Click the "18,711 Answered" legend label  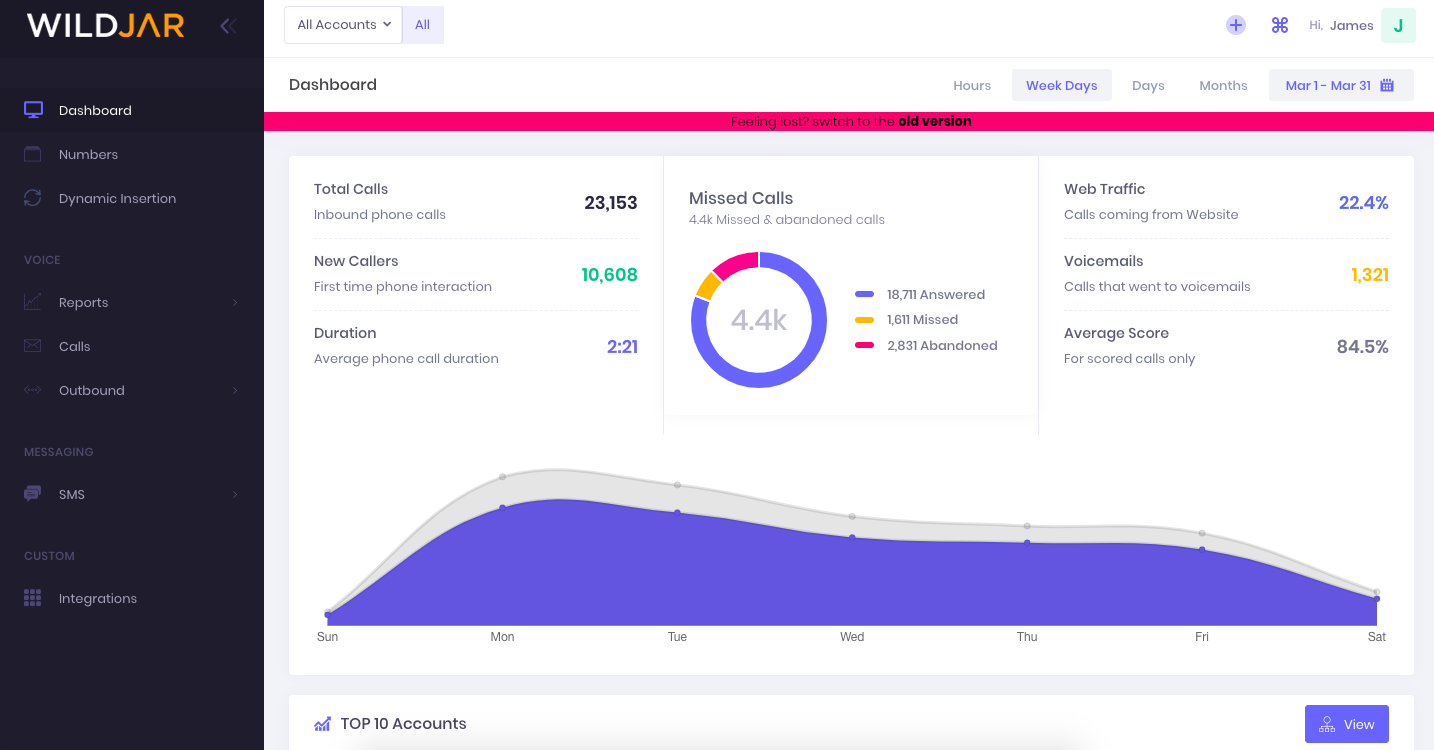point(936,294)
